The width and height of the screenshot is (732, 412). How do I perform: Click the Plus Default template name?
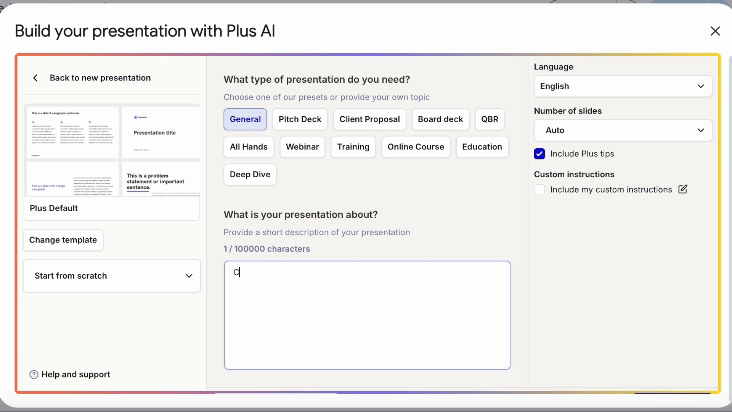tap(54, 208)
